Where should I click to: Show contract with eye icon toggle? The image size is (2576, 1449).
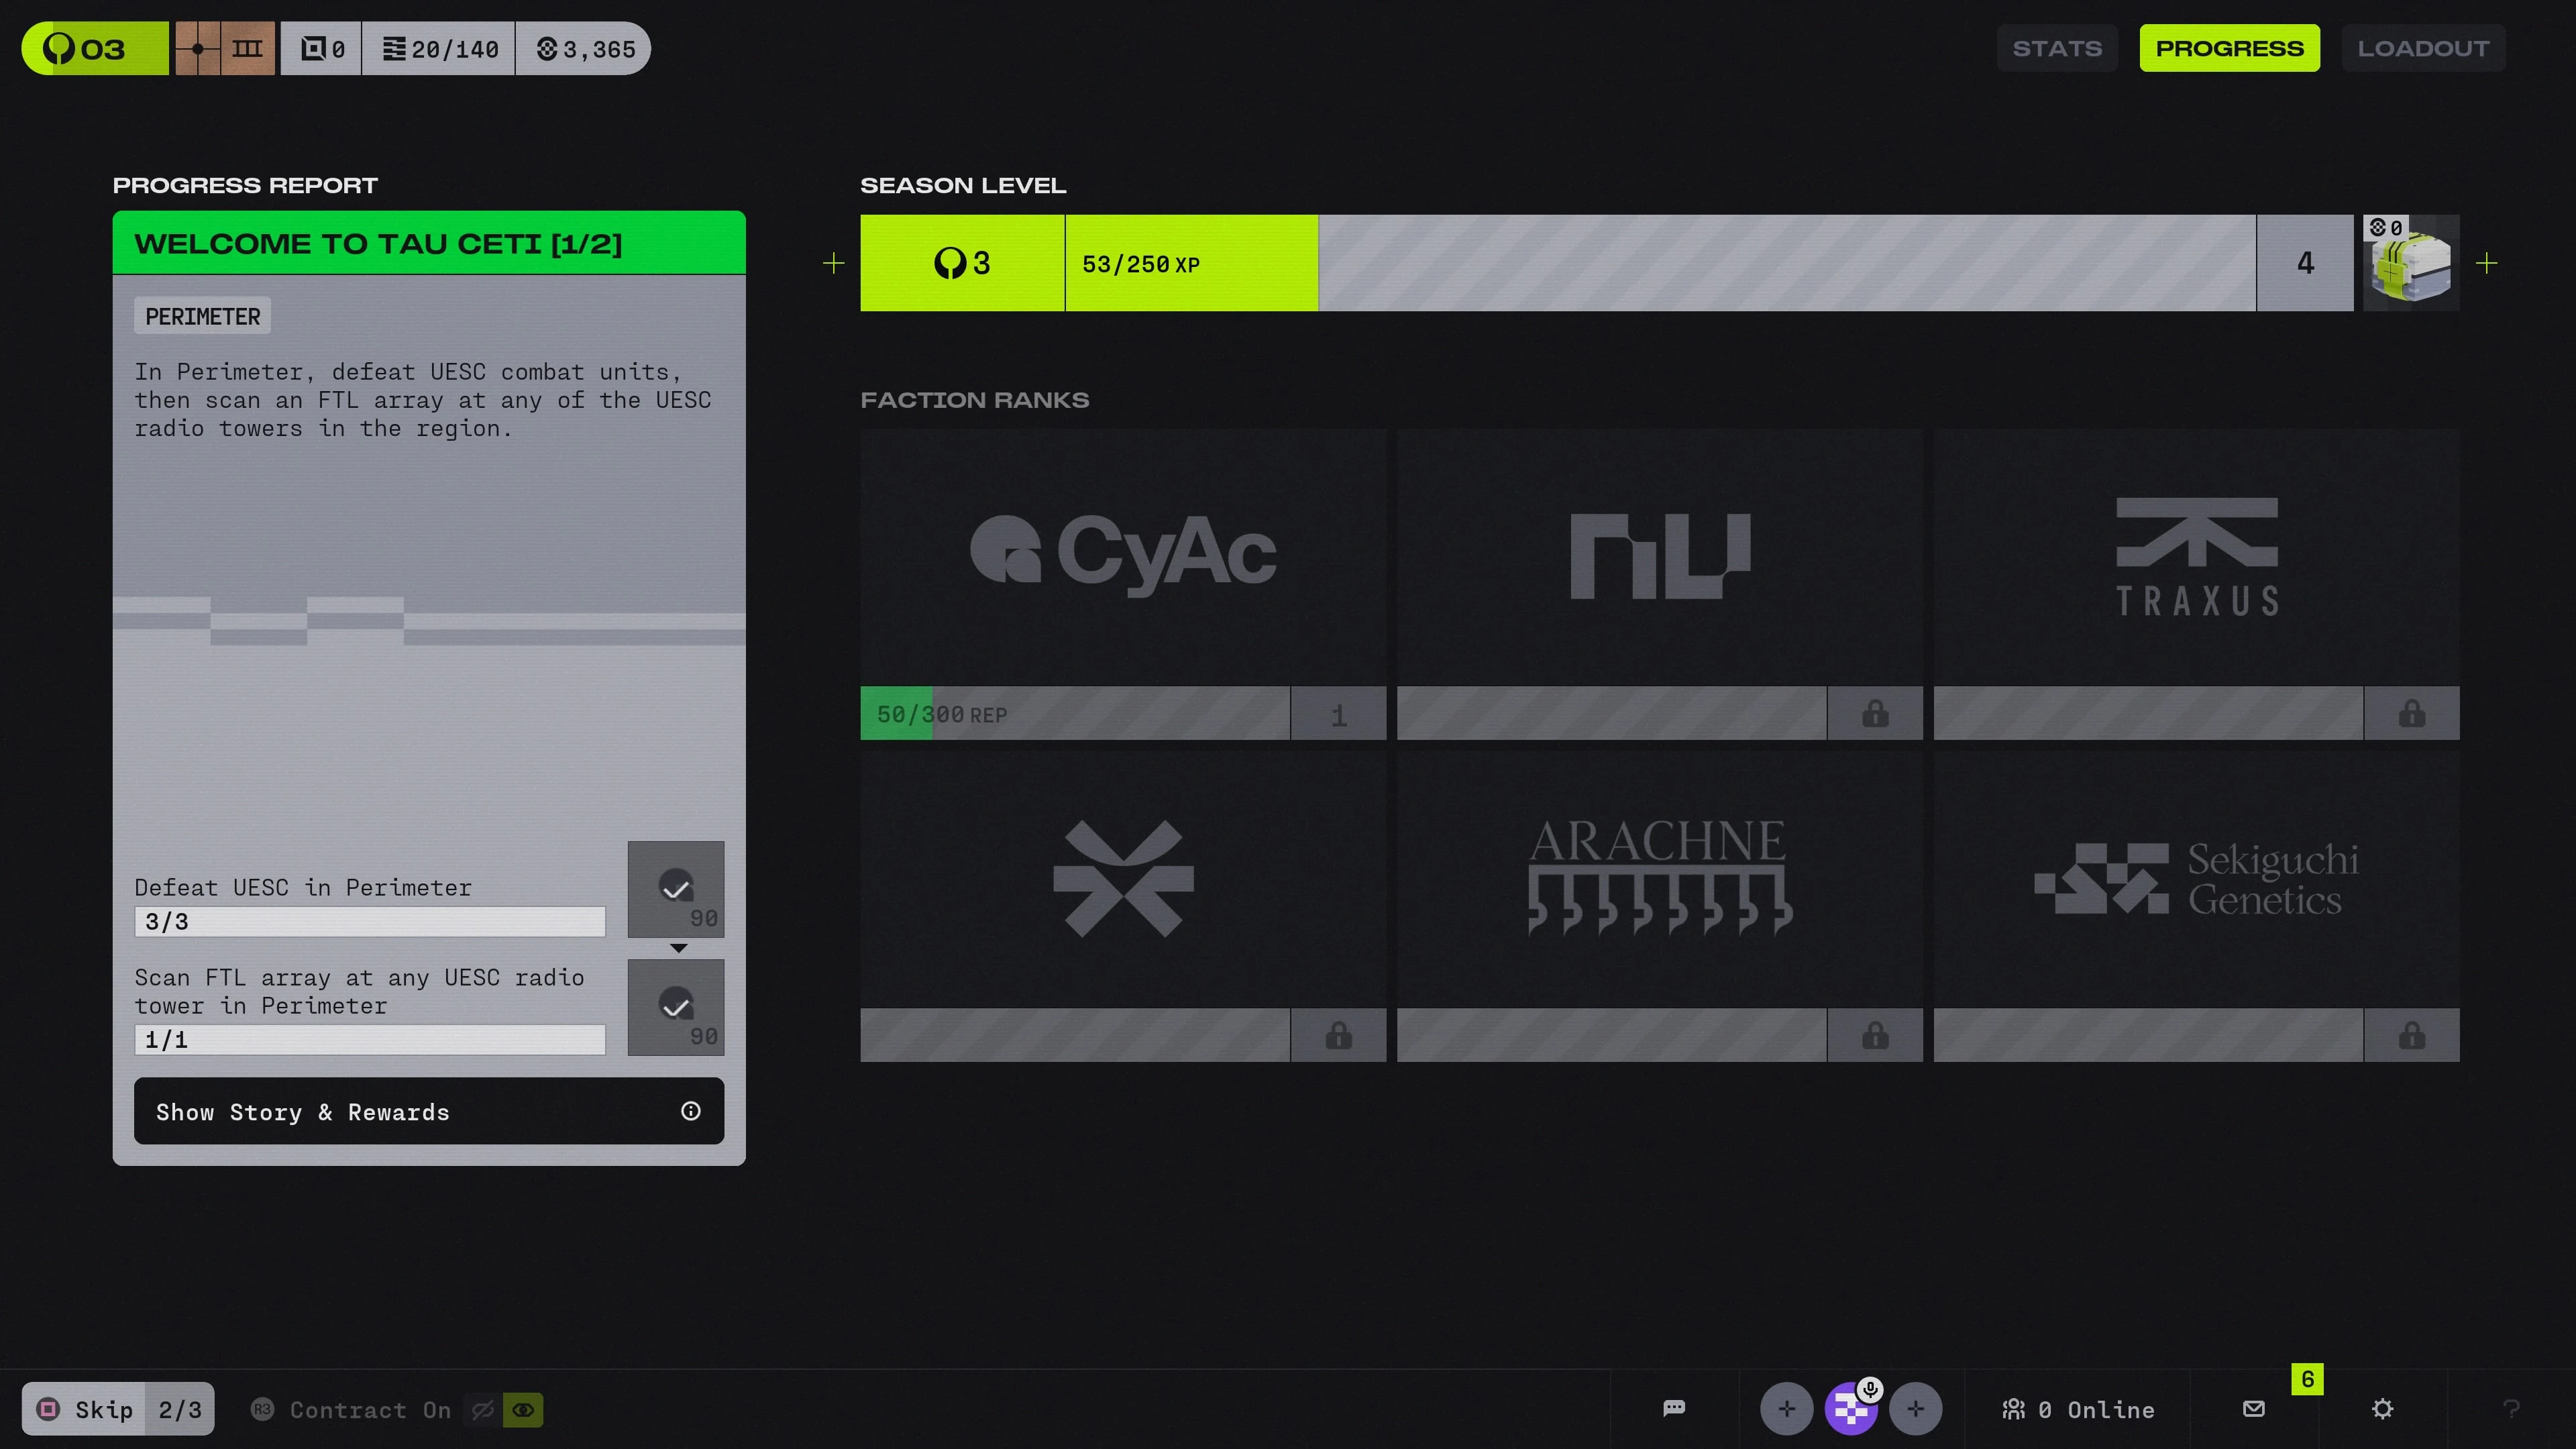click(523, 1409)
